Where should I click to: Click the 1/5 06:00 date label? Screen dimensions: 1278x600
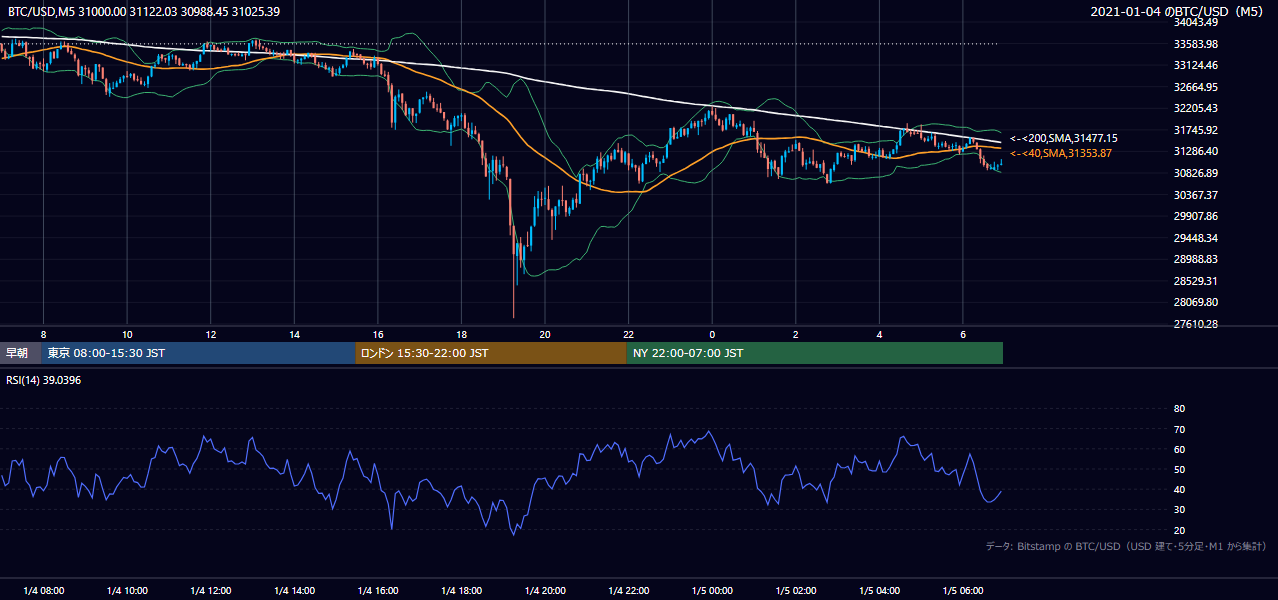(963, 590)
